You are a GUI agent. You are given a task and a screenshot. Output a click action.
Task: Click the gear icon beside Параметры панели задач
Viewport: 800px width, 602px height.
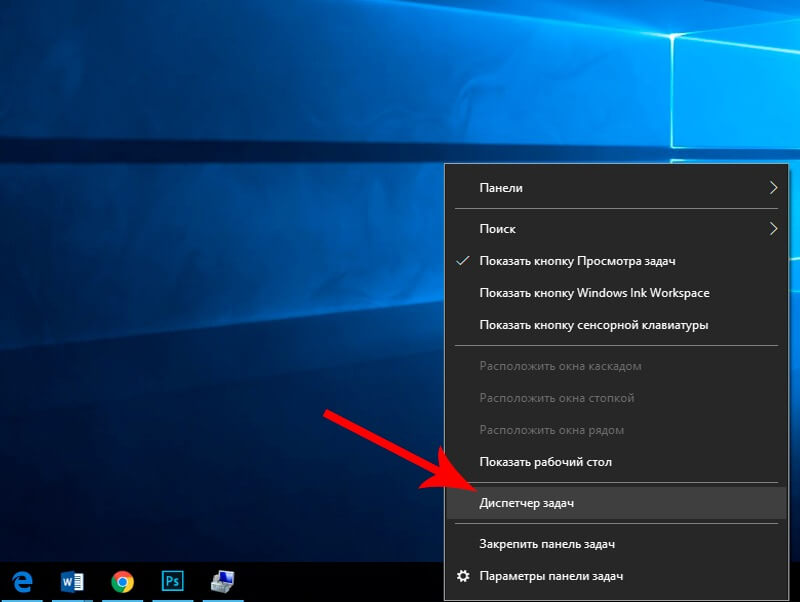(x=463, y=575)
